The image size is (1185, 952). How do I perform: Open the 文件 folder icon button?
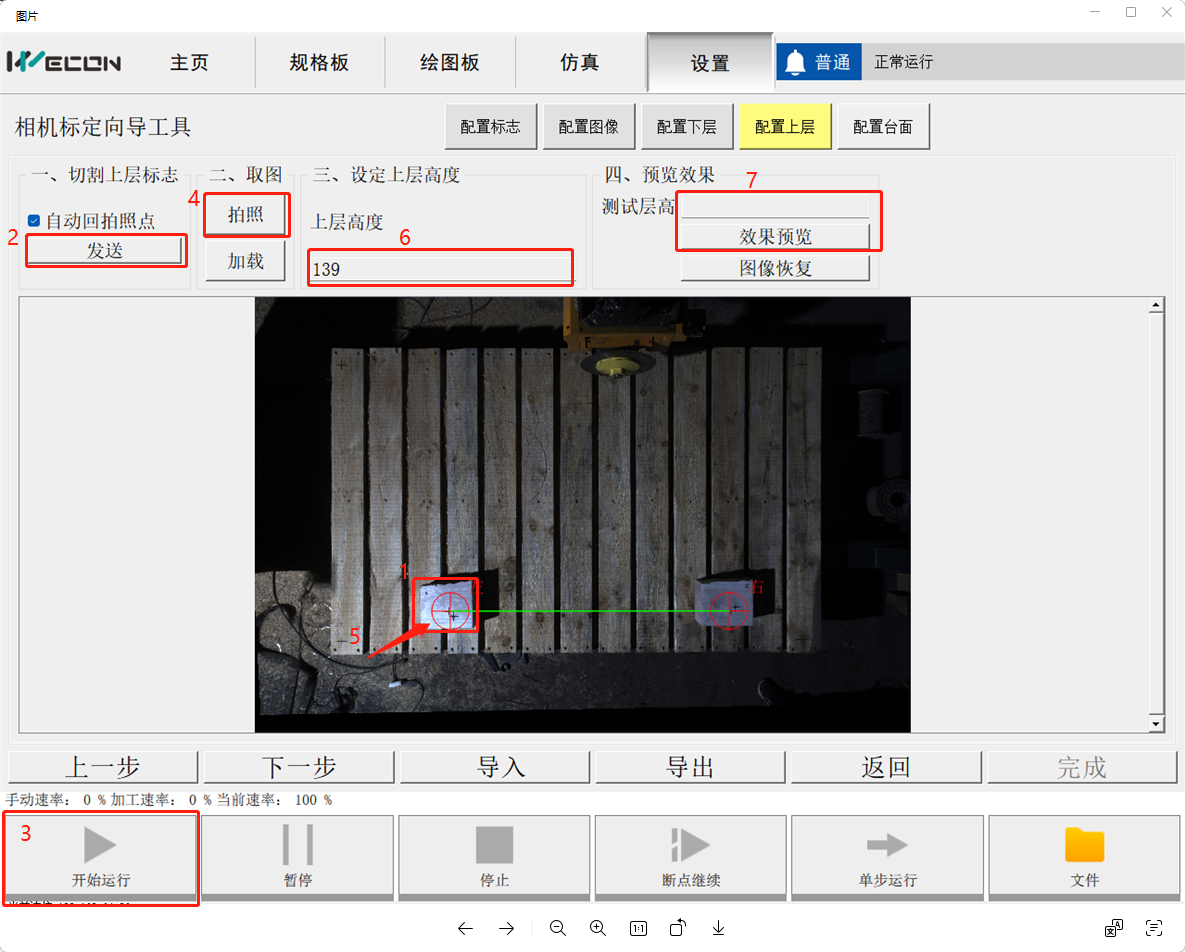[1084, 855]
